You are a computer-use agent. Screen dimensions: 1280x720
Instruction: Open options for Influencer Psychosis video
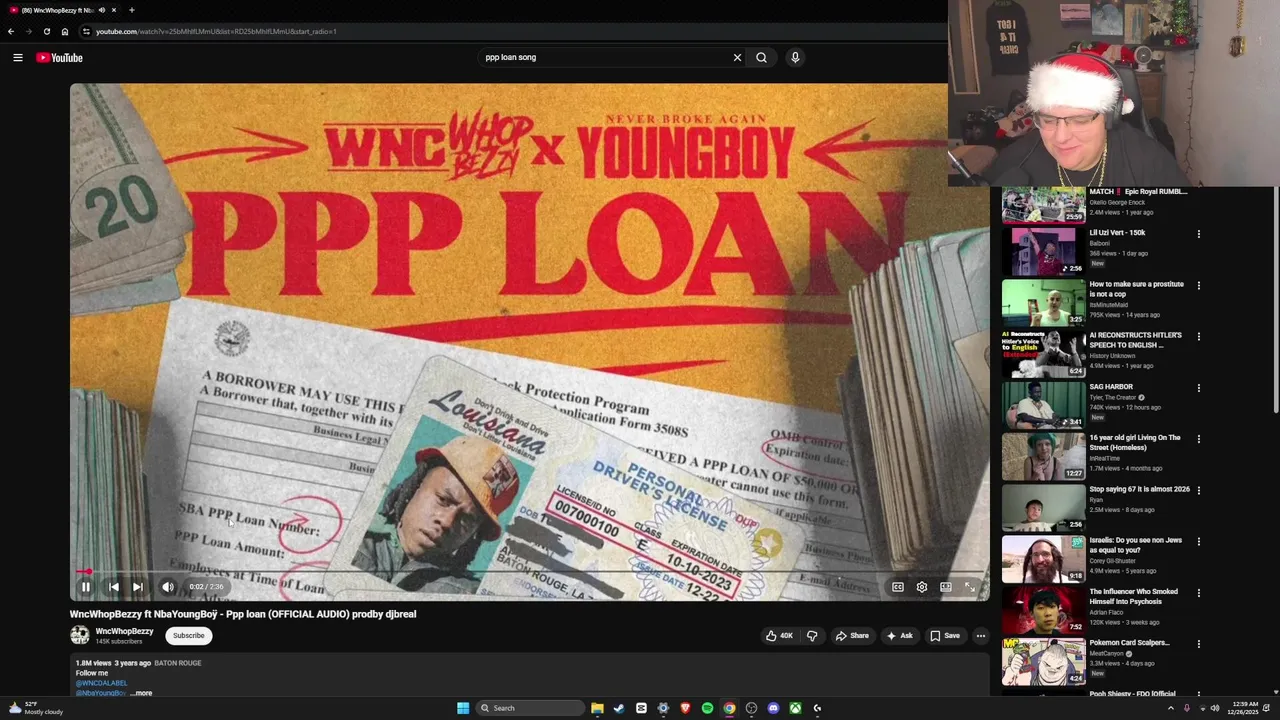1198,593
